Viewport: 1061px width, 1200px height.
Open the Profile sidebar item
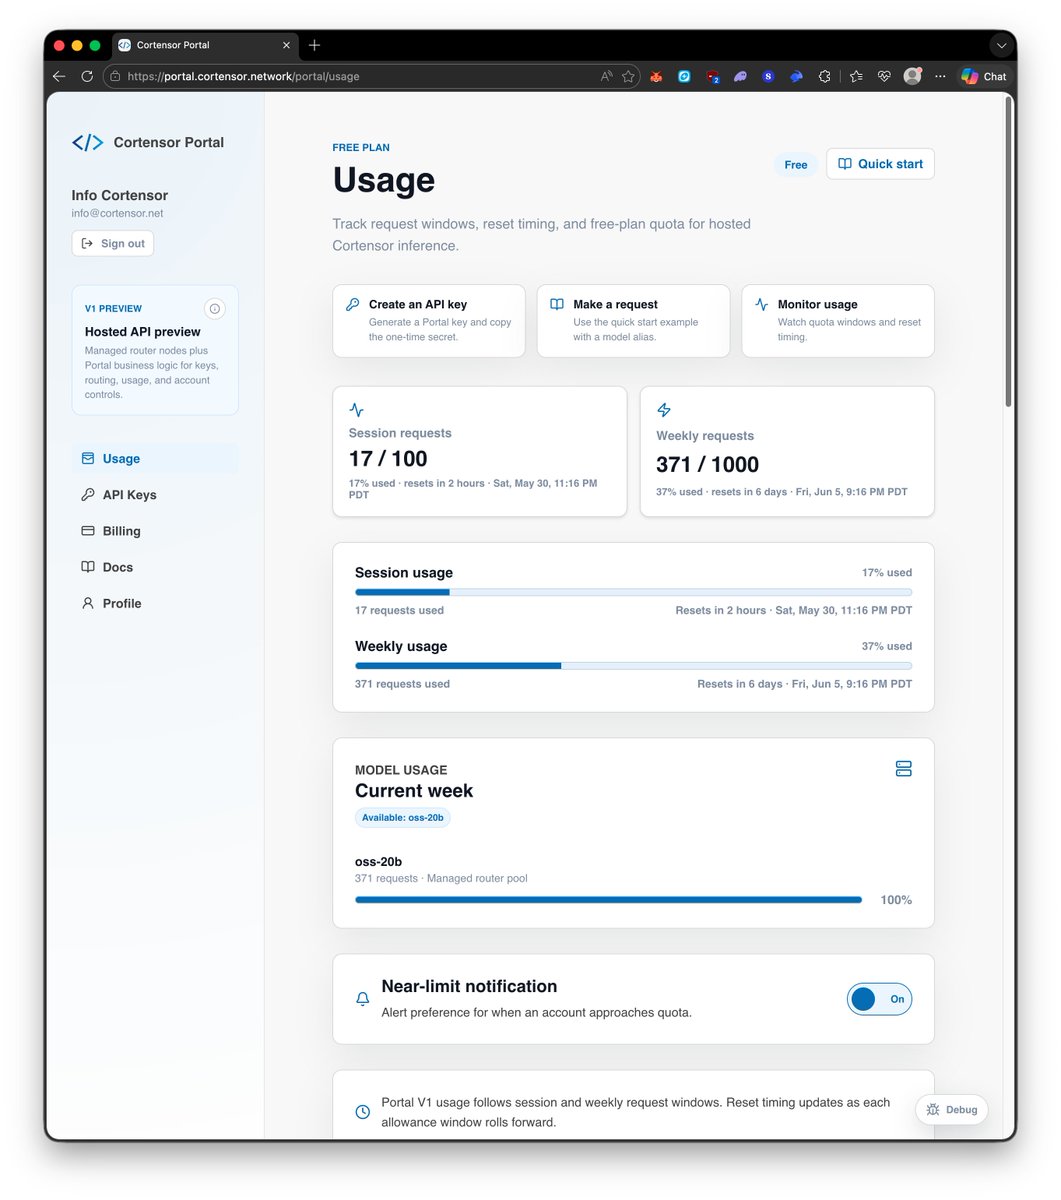(x=155, y=603)
